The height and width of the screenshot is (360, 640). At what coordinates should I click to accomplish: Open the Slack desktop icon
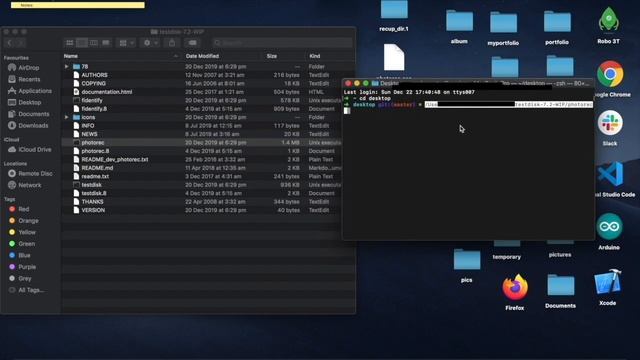coord(610,123)
